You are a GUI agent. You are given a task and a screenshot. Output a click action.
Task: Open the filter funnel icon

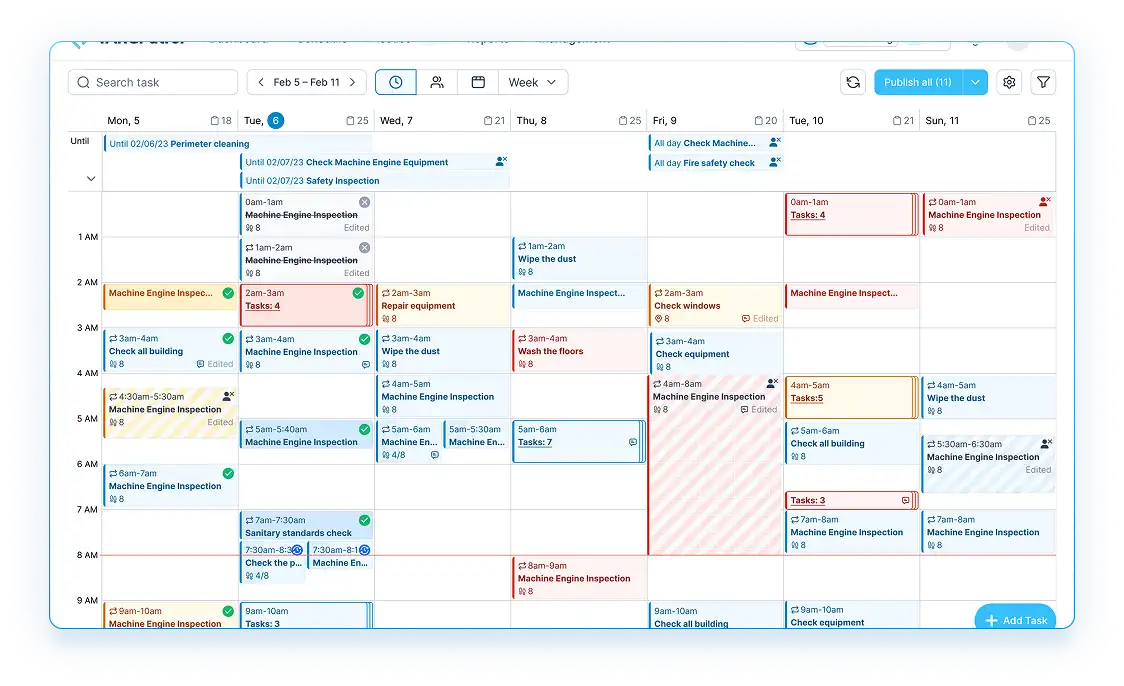coord(1043,82)
